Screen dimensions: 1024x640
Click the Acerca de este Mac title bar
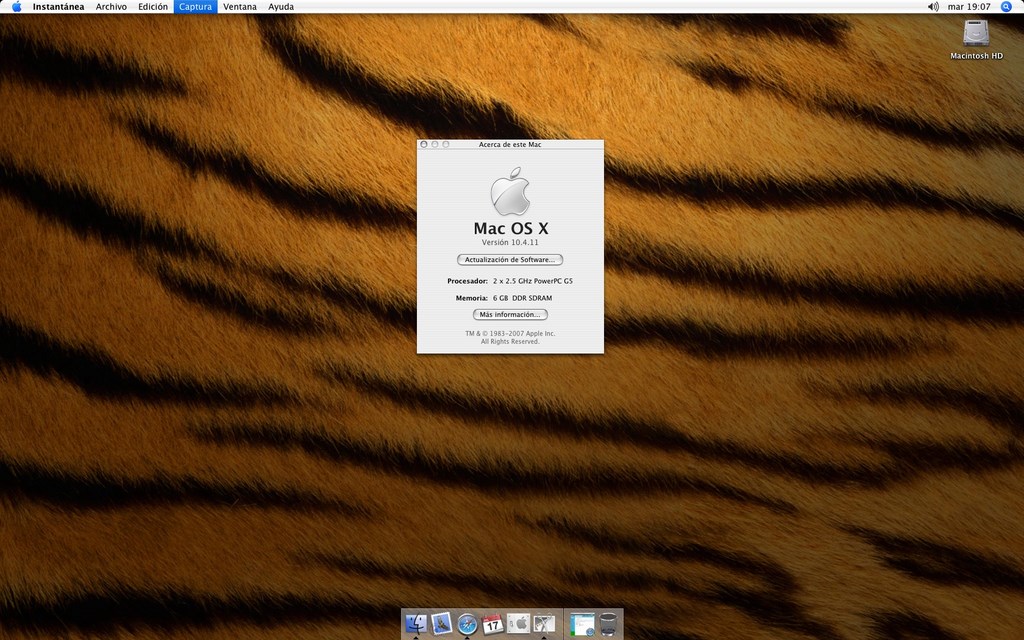510,144
